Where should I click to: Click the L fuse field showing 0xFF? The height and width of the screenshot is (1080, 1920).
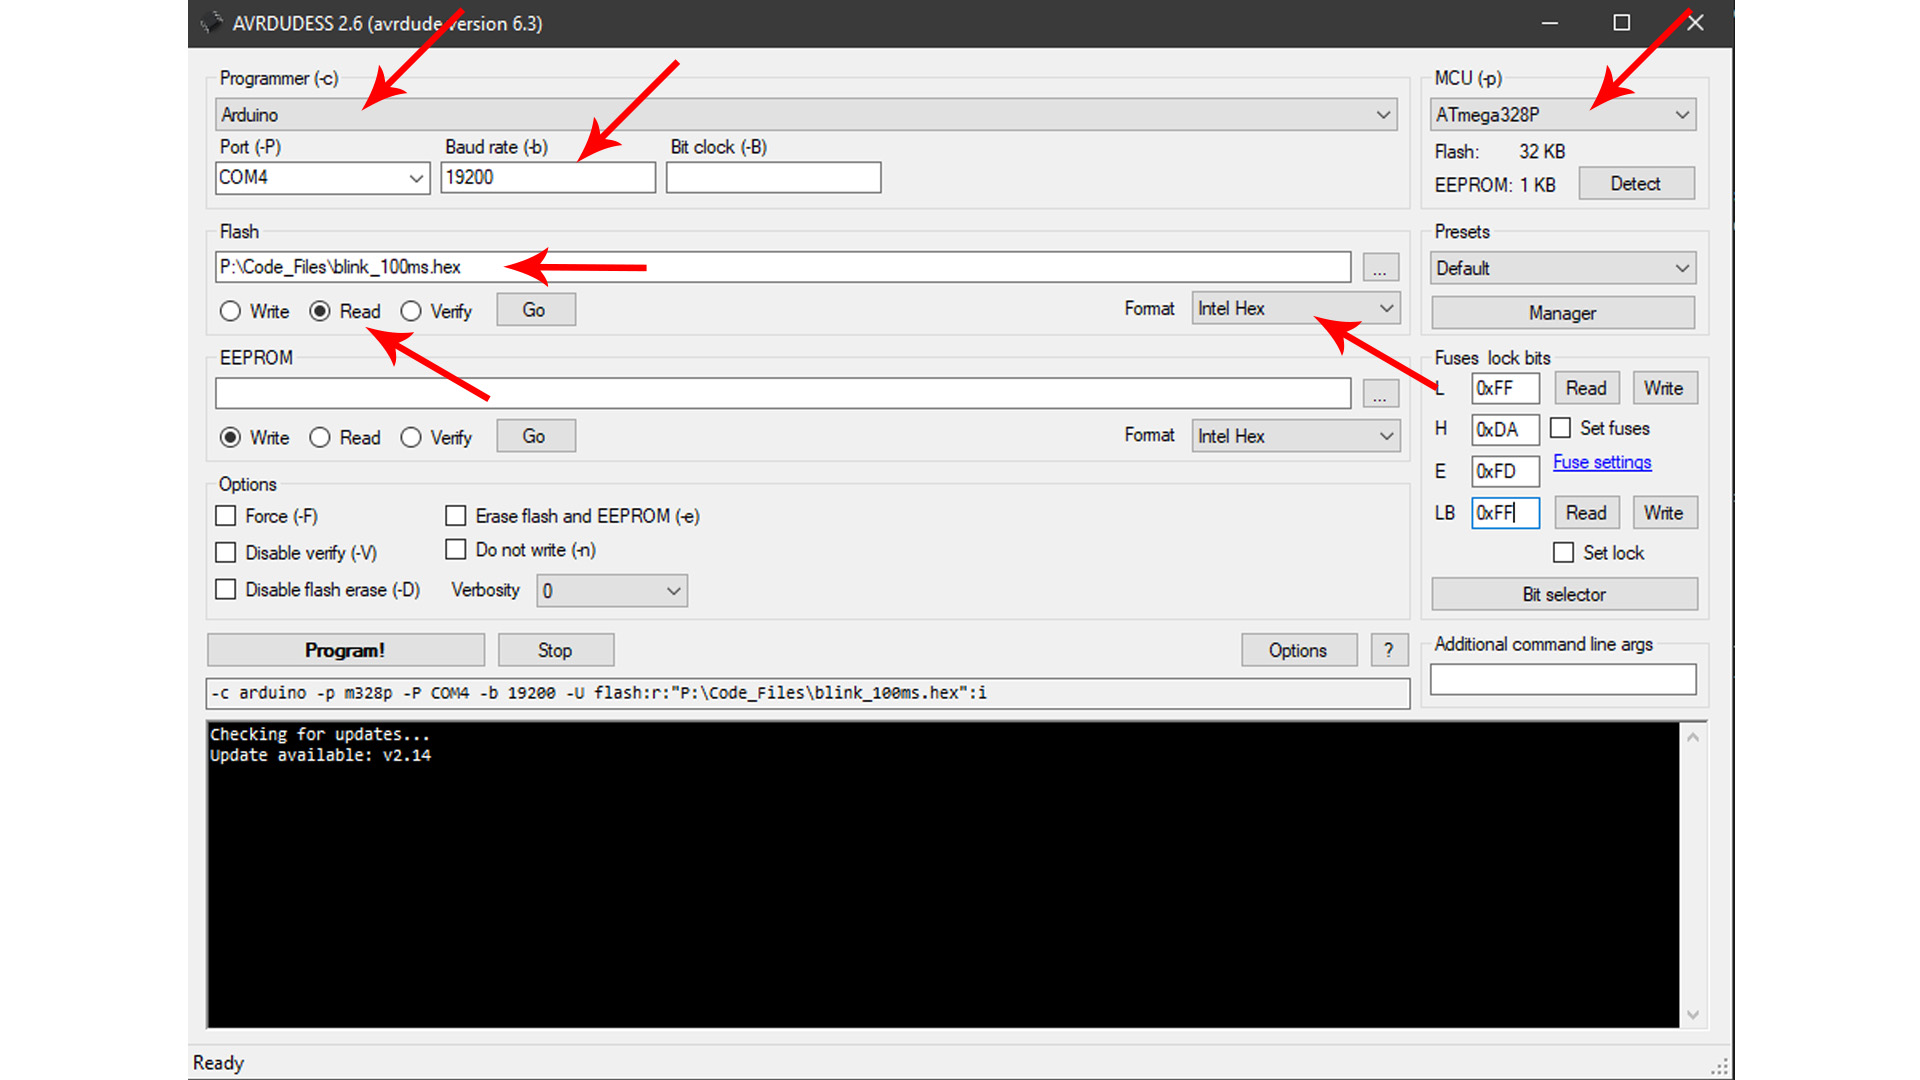click(x=1505, y=388)
